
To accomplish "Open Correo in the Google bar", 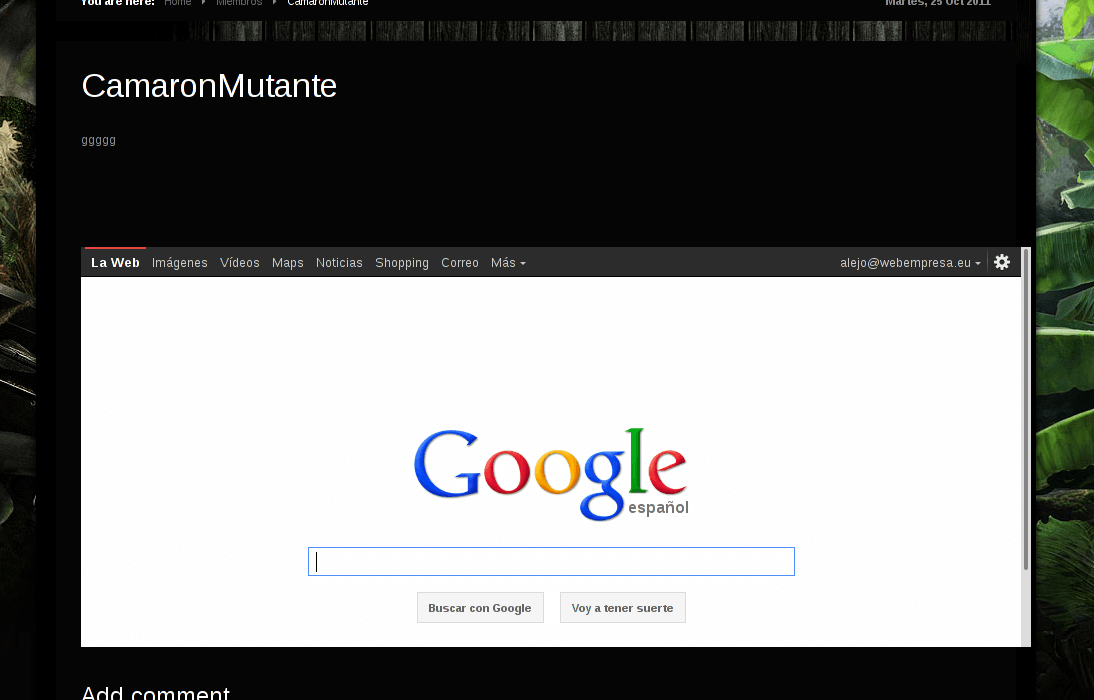I will click(x=460, y=263).
